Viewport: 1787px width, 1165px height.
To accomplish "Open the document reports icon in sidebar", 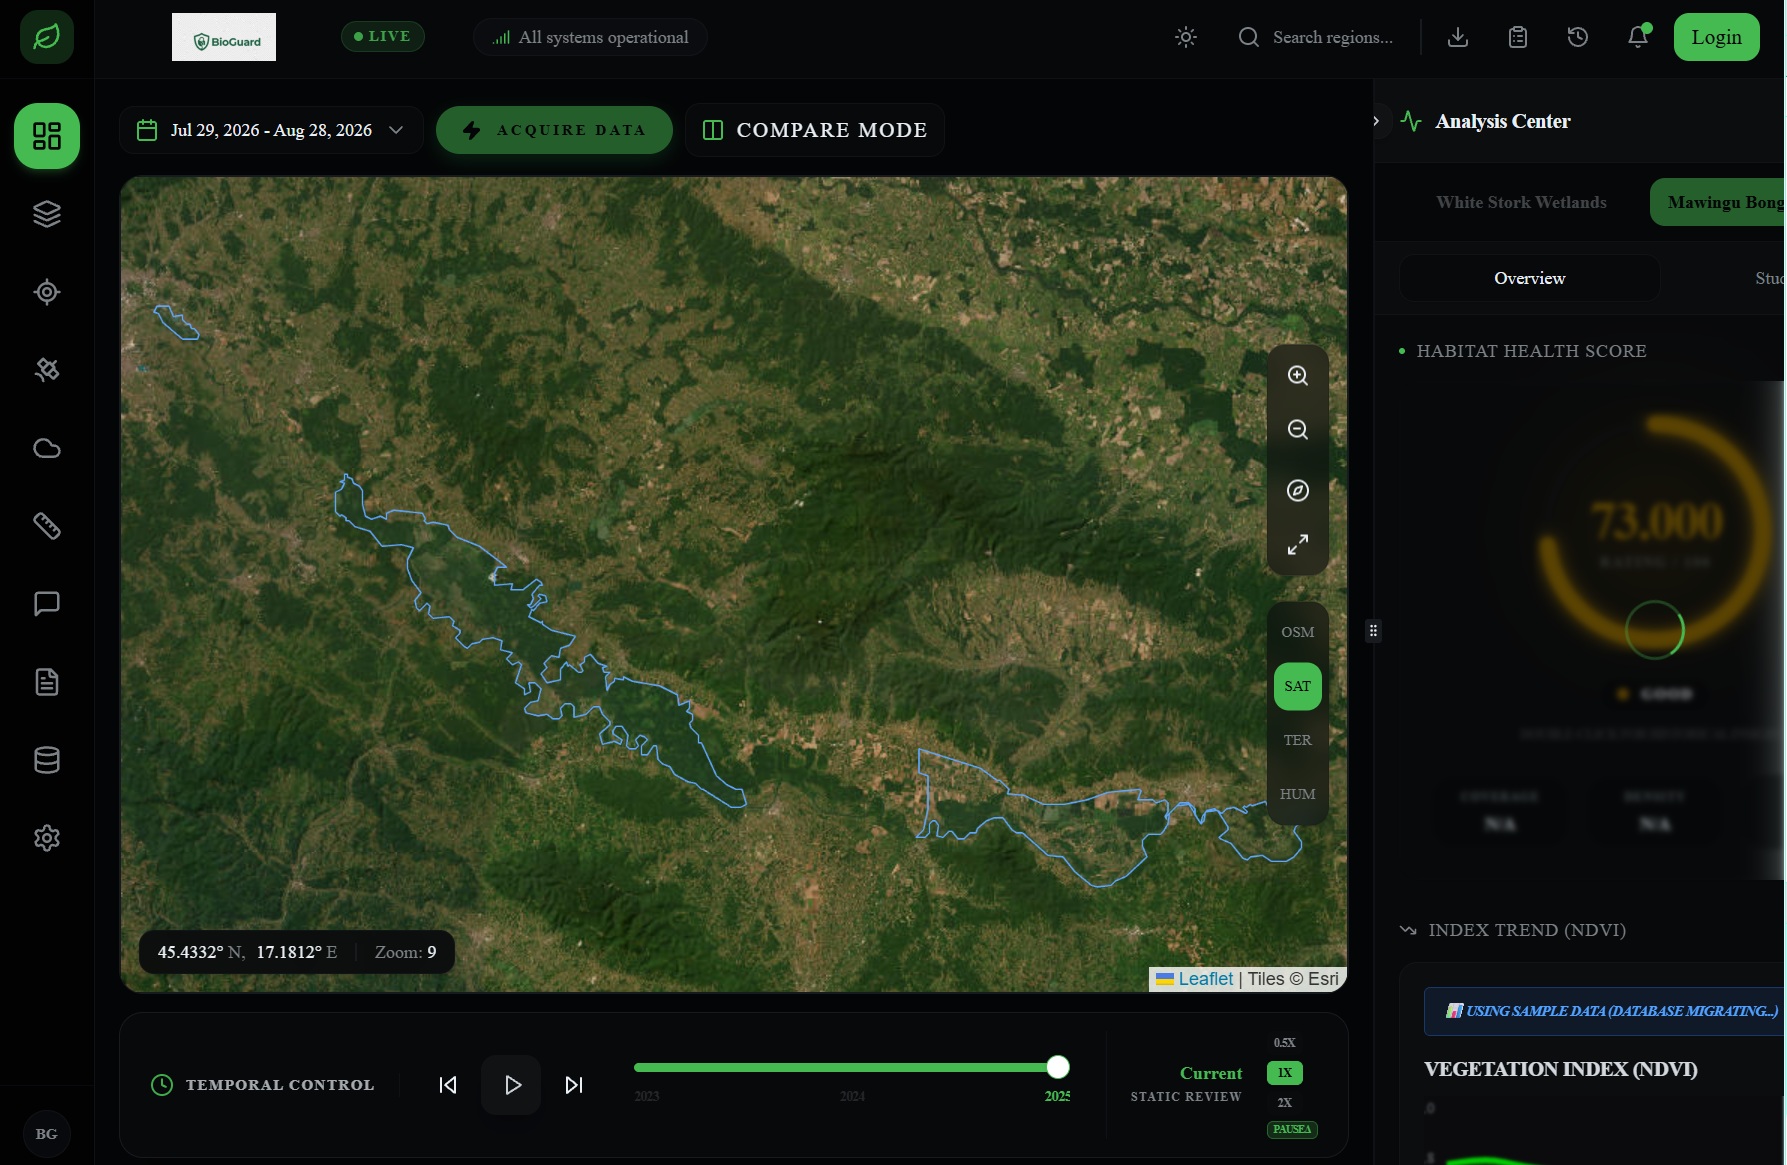I will point(47,682).
